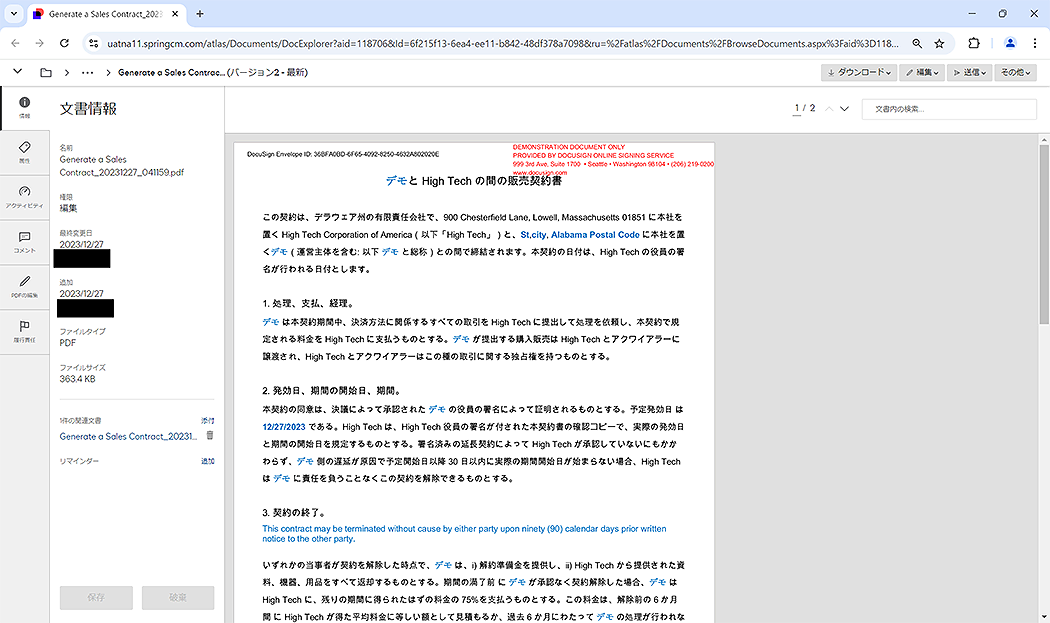Open a new browser tab with plus
Image resolution: width=1050 pixels, height=623 pixels.
coord(200,13)
